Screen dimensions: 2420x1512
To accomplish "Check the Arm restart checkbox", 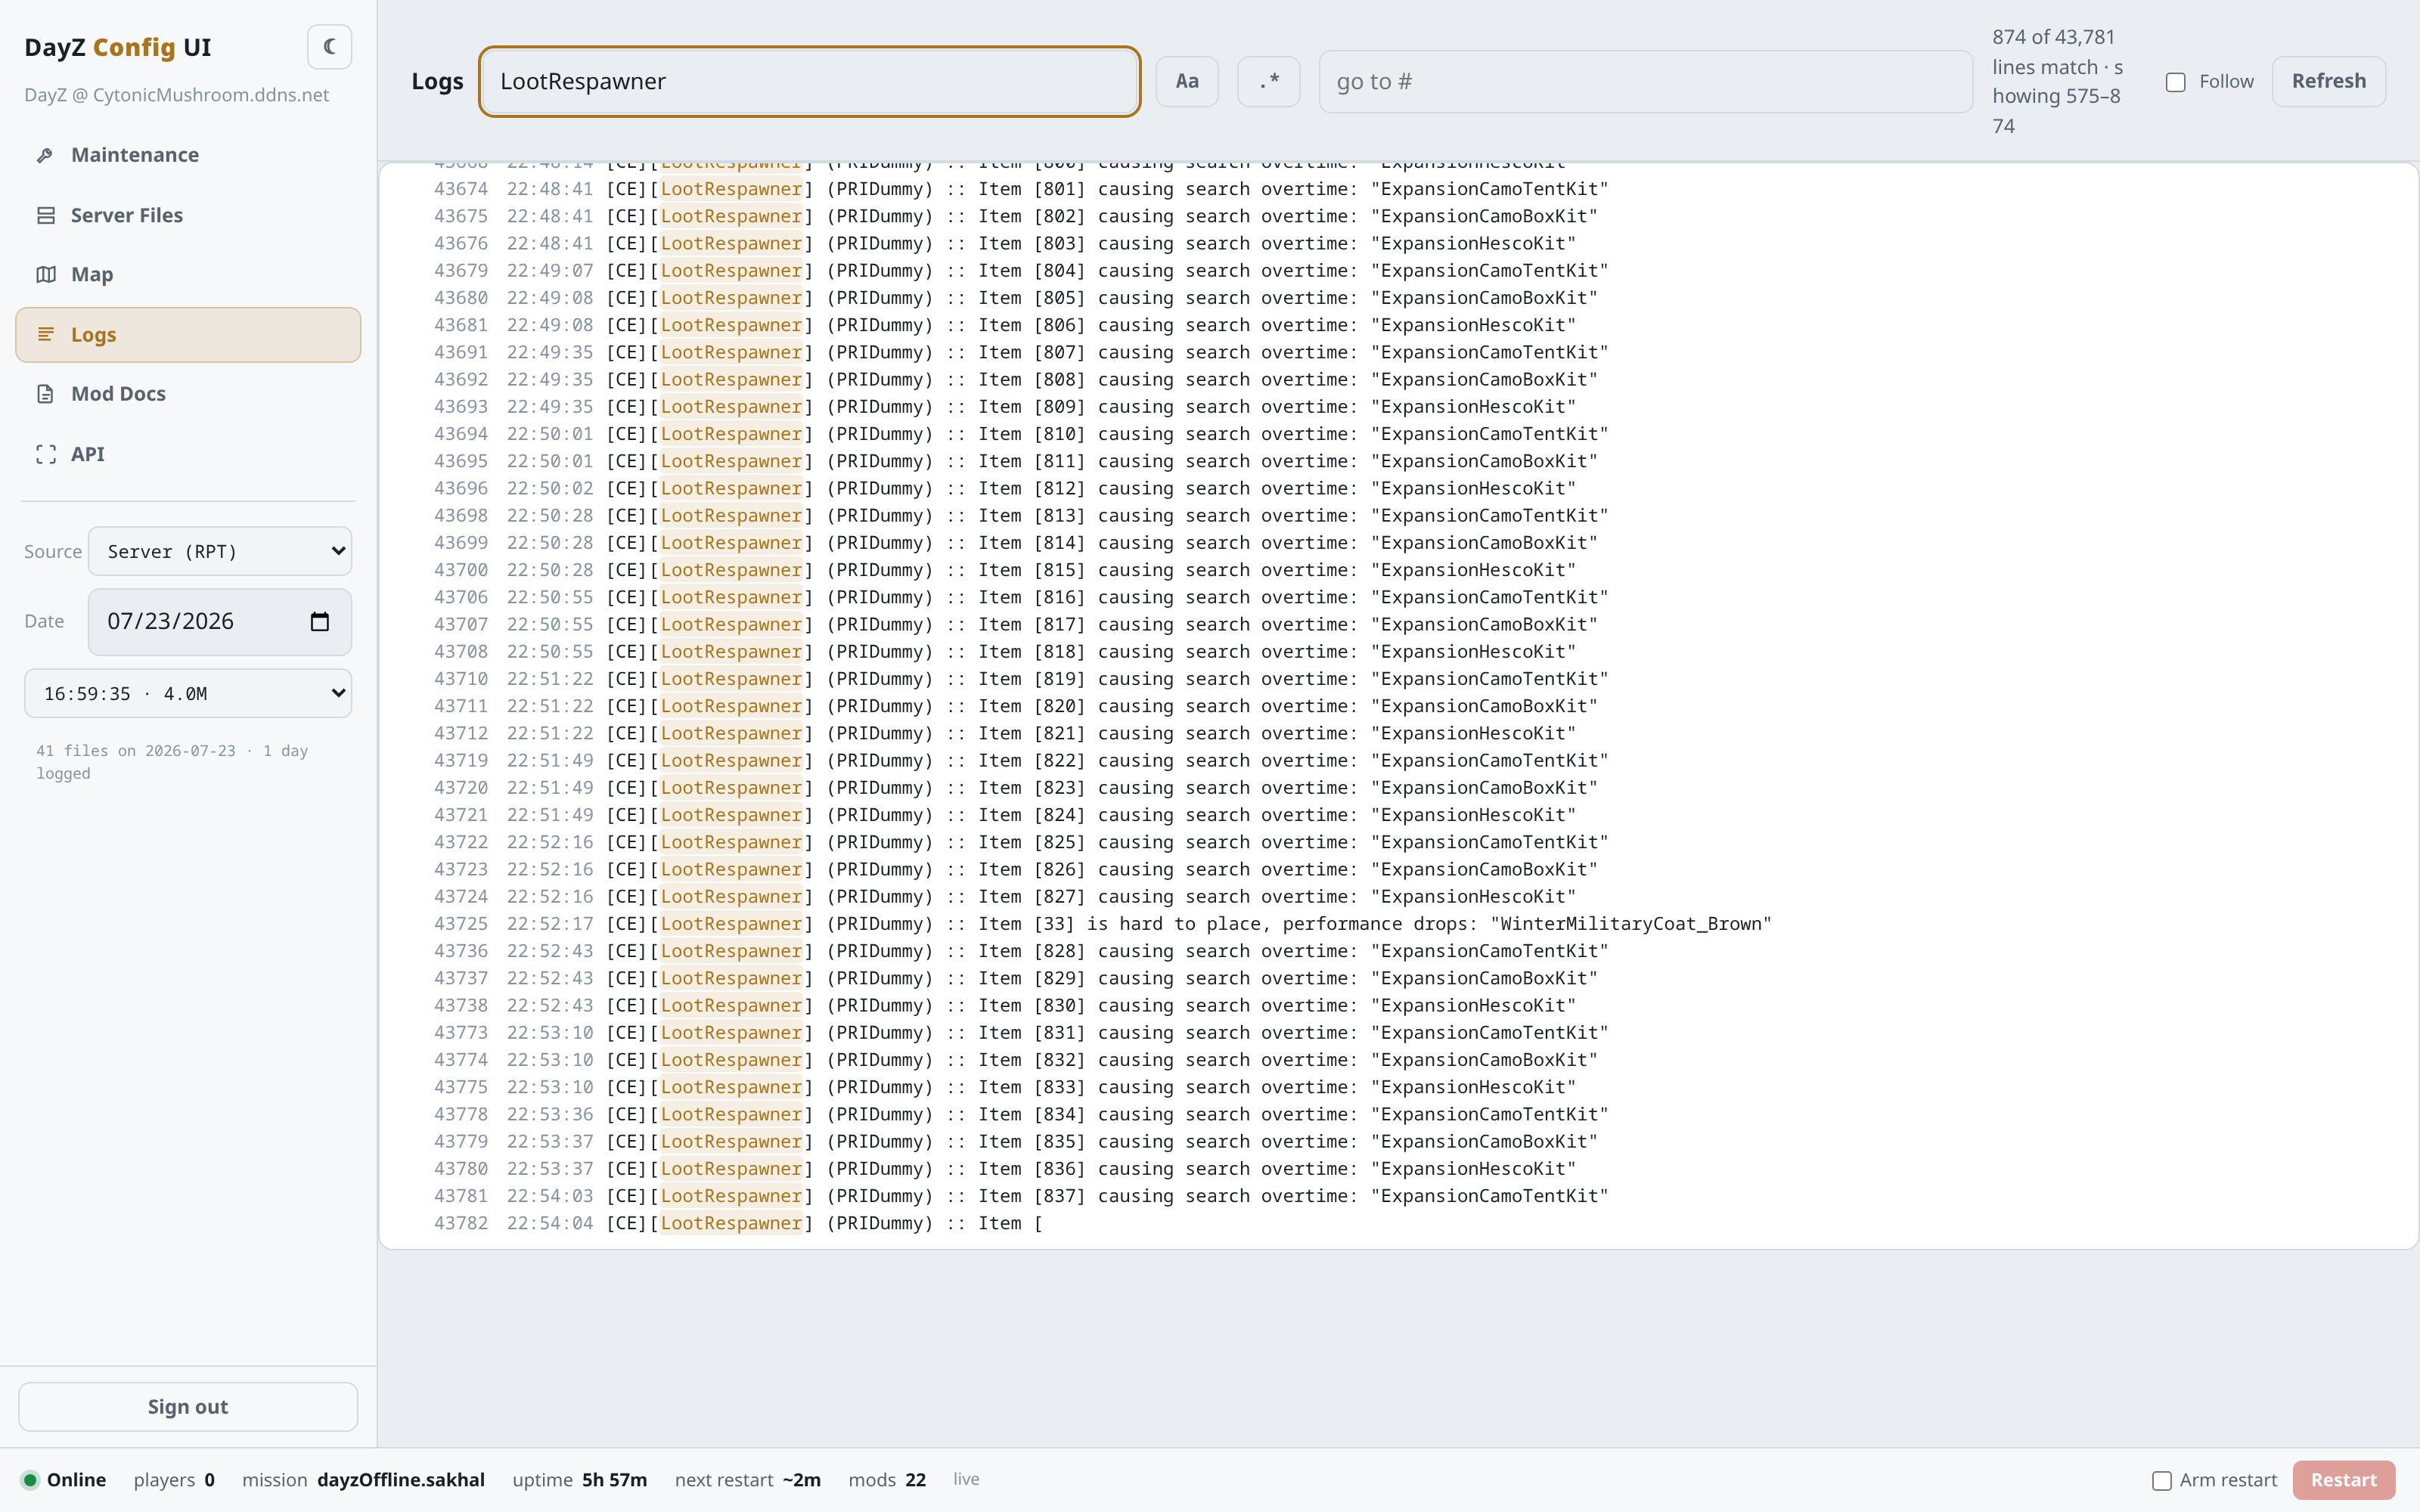I will 2162,1481.
